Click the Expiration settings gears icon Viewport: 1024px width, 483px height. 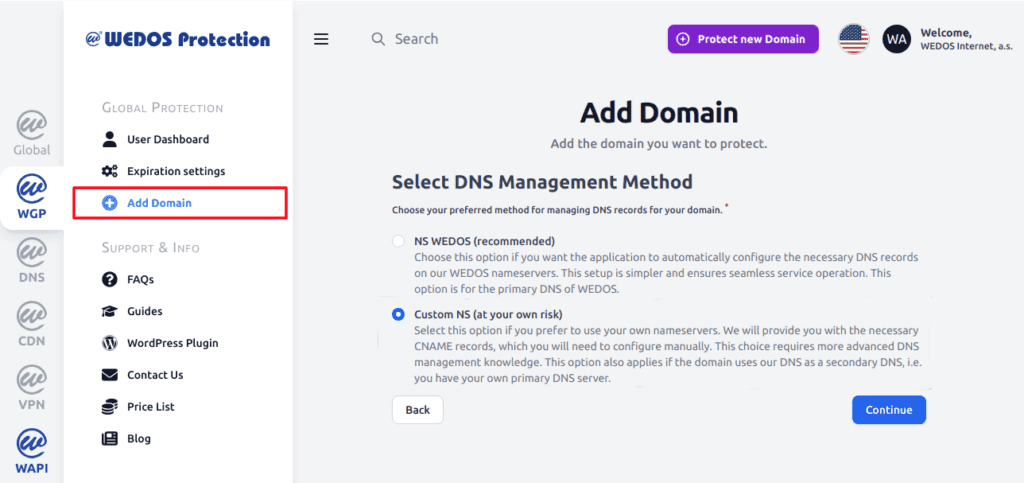click(110, 171)
